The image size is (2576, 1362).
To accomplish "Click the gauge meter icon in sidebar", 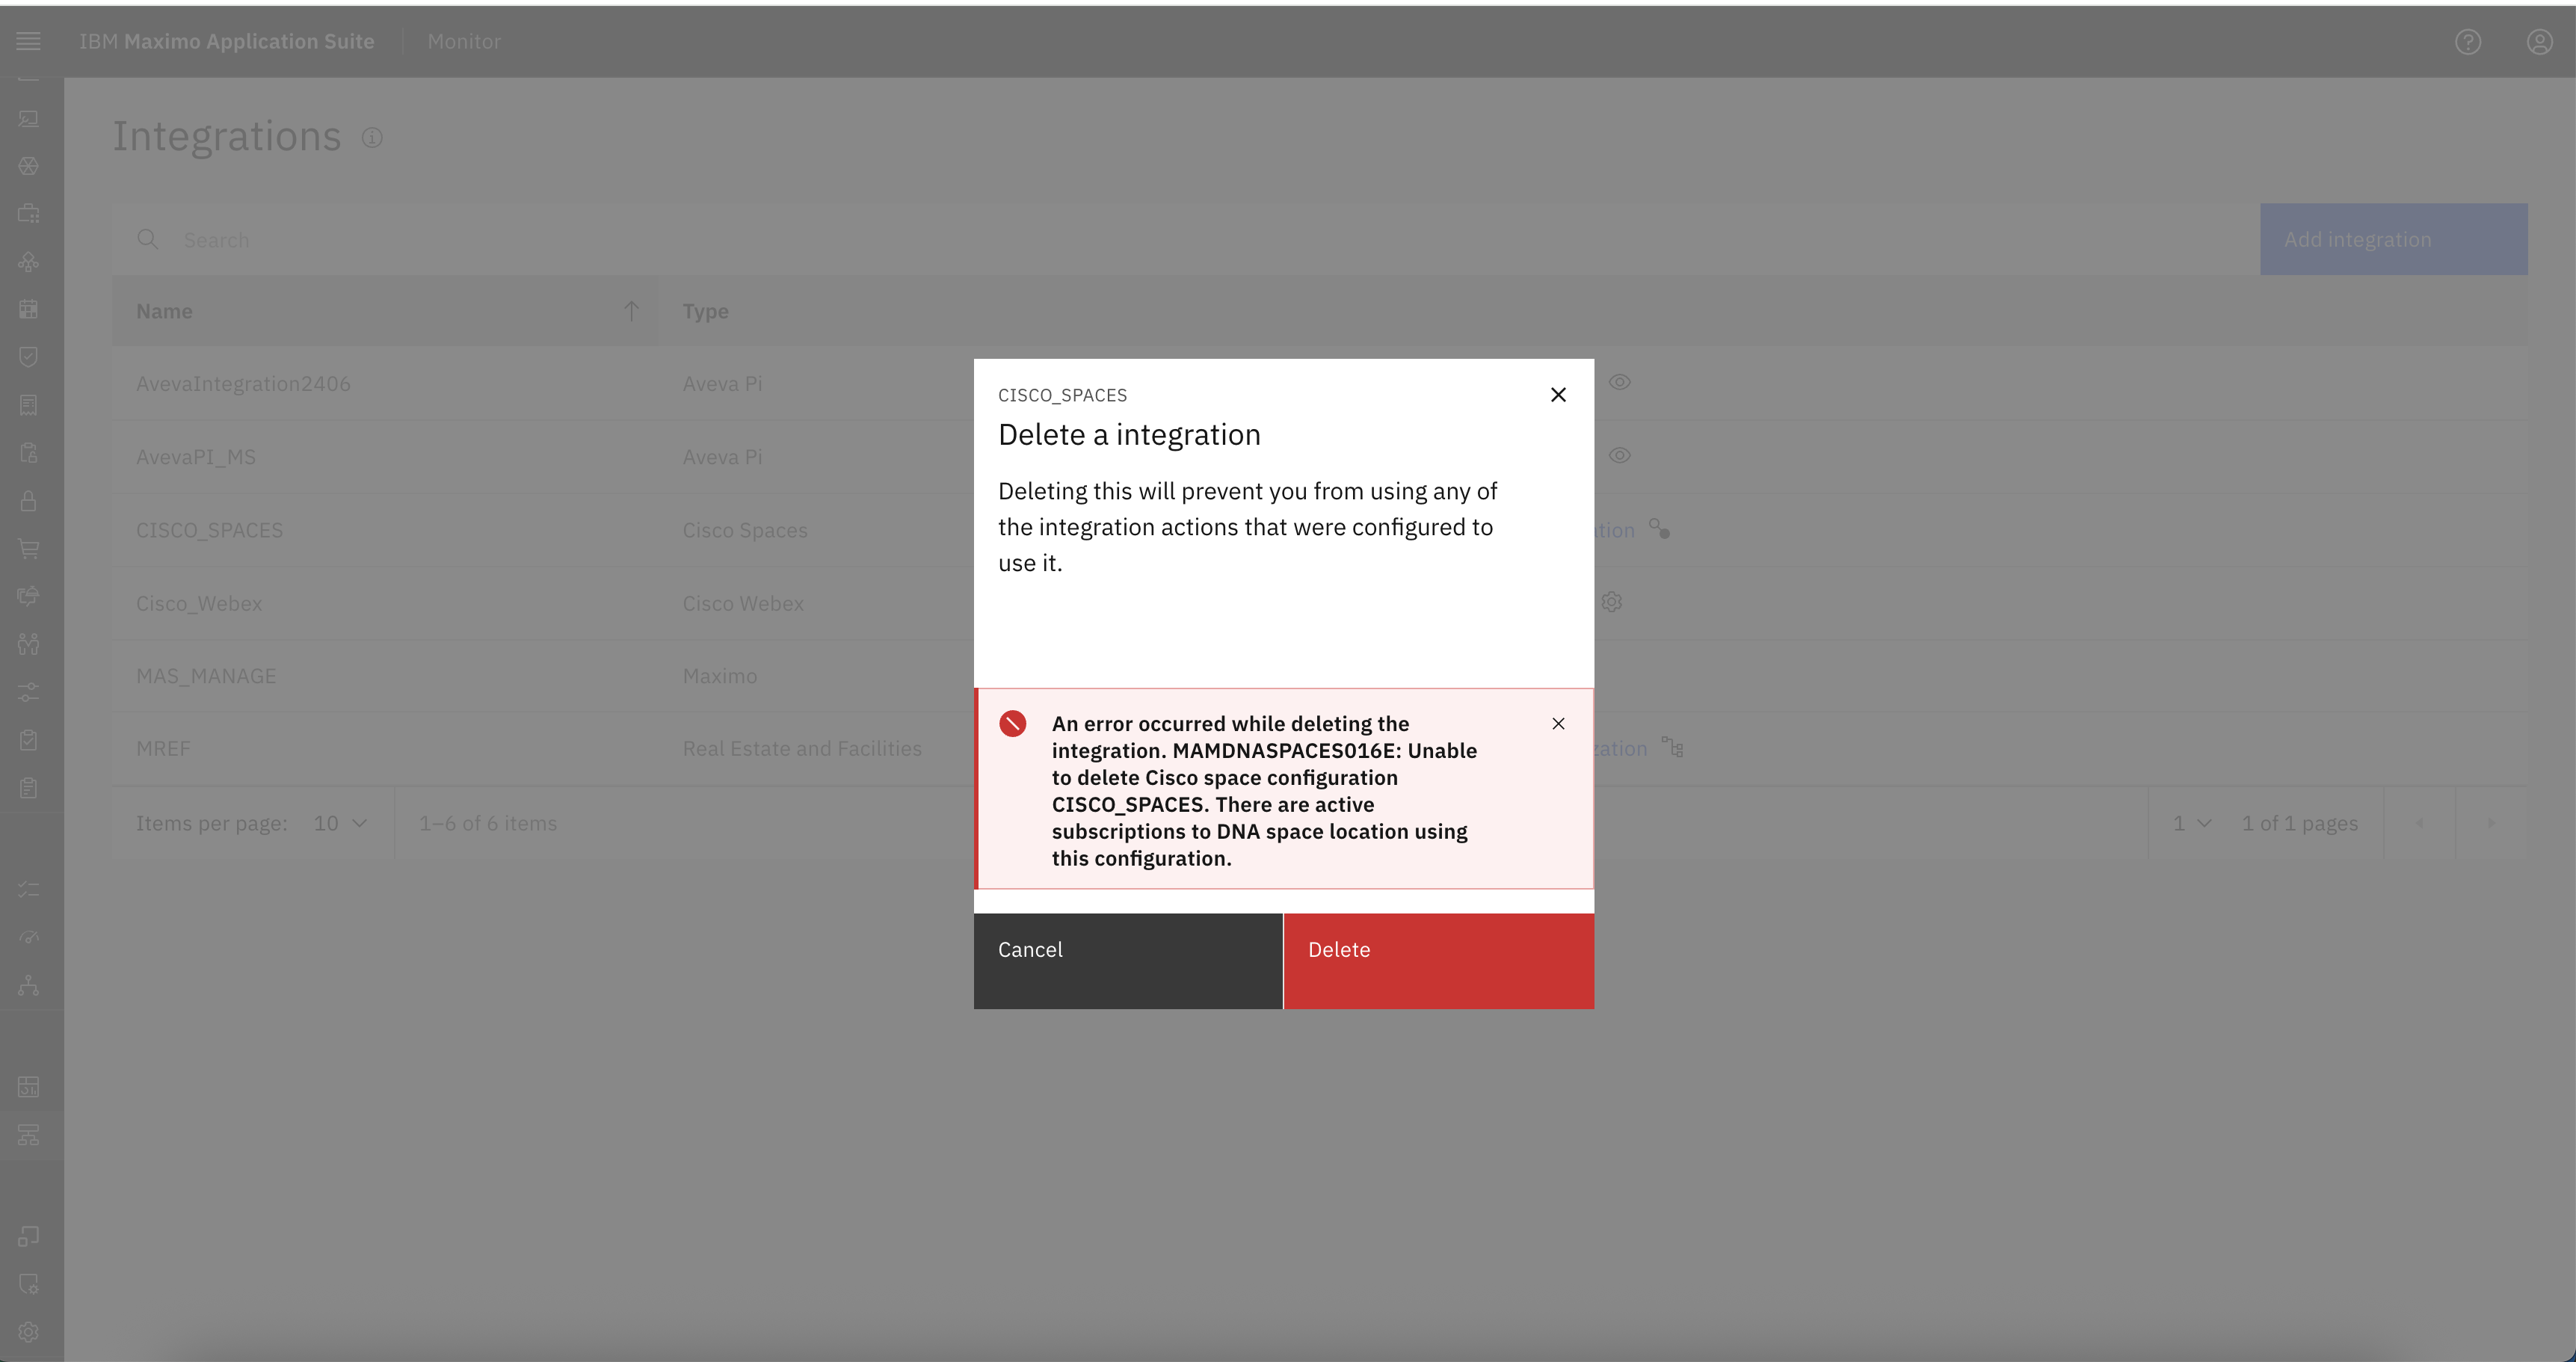I will click(28, 938).
